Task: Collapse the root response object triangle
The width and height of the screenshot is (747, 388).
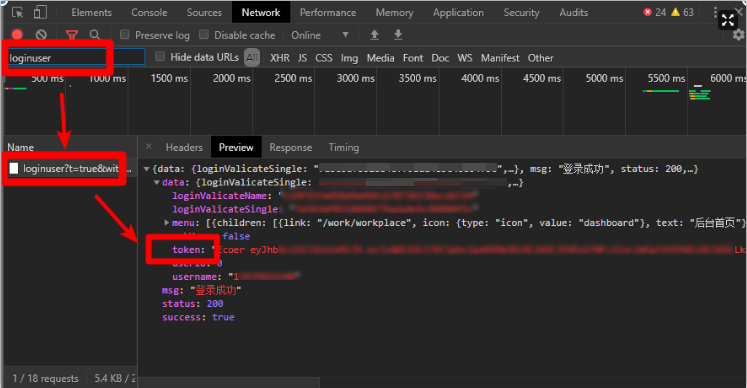Action: (147, 169)
